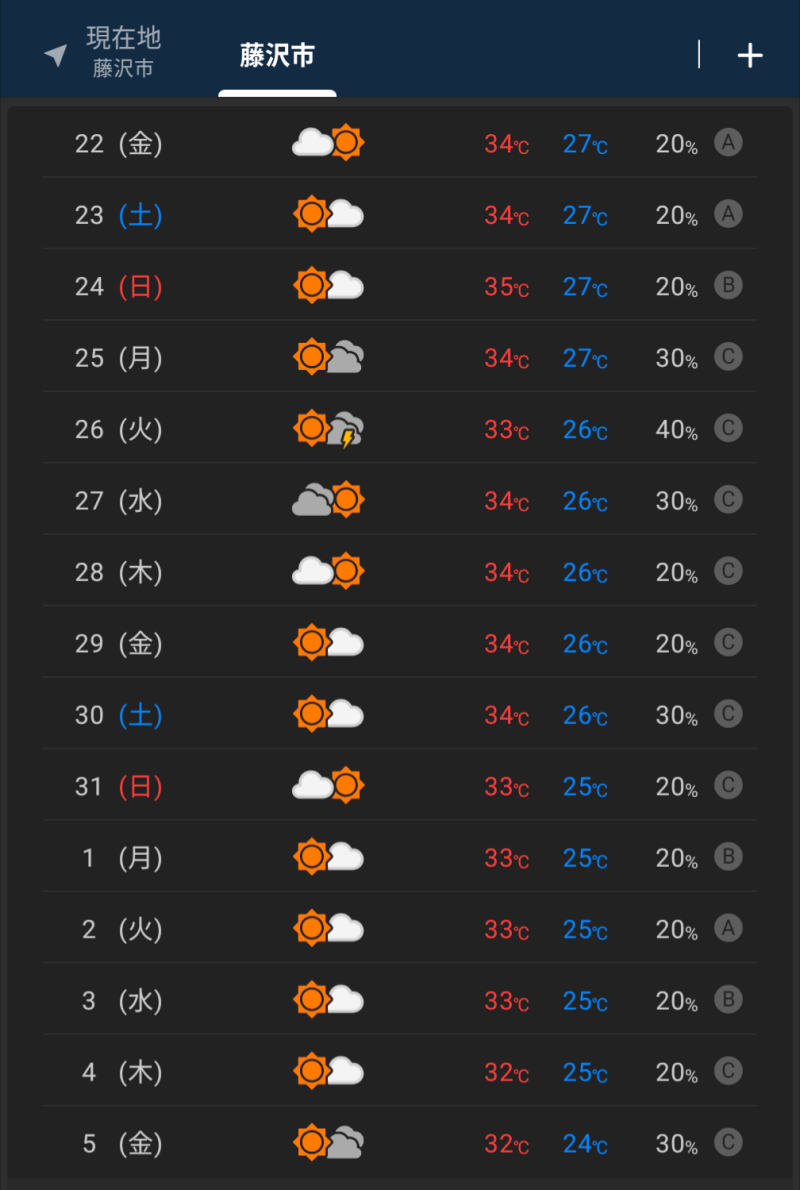
Task: Select the 25 (月) date label
Action: coord(118,358)
